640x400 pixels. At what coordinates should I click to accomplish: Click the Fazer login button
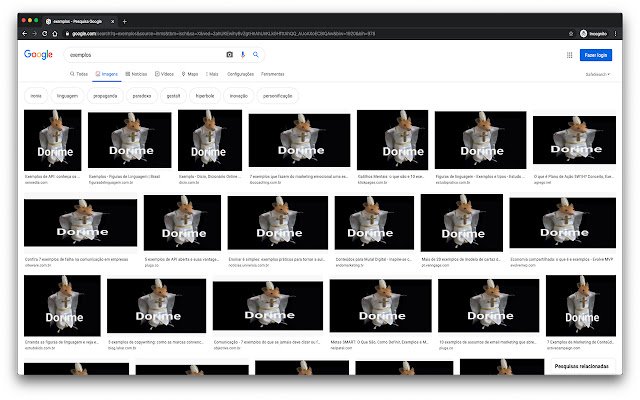coord(596,55)
